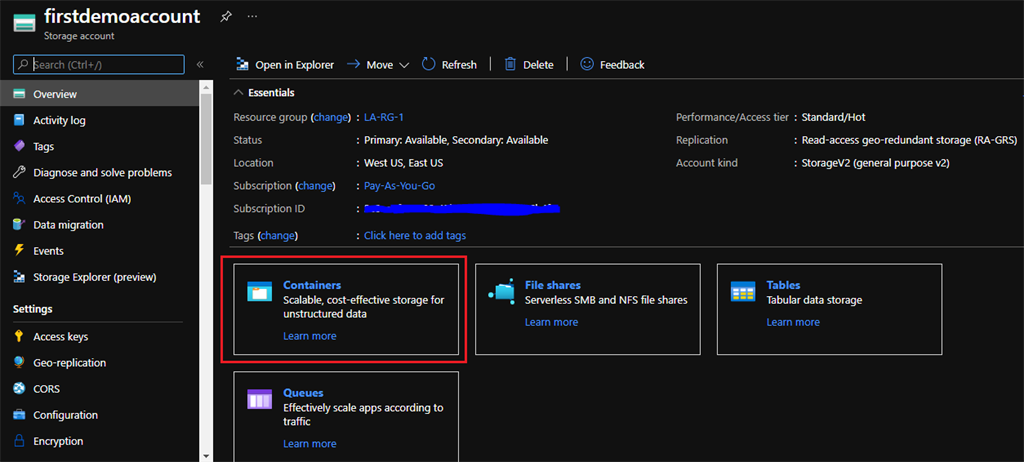Collapse the sidebar with the double chevron
This screenshot has width=1024, height=462.
click(x=200, y=65)
